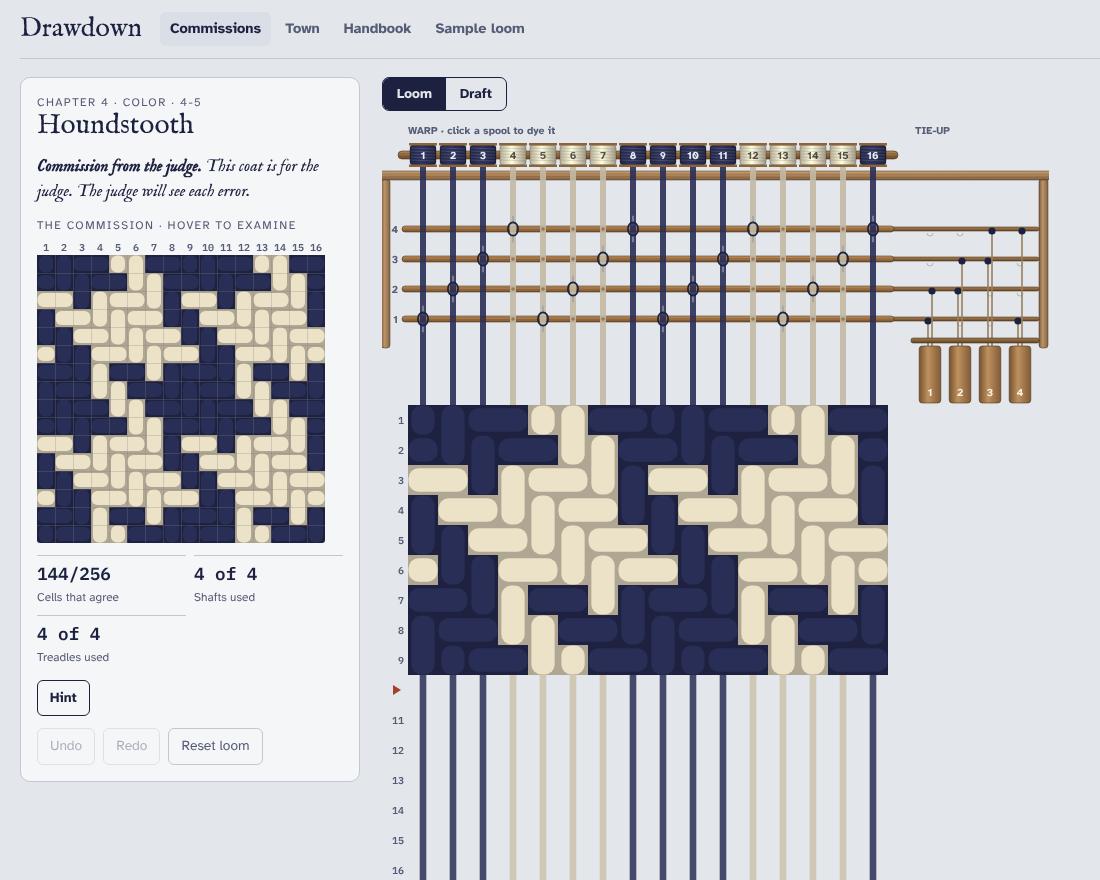Click warp spool 15
Image resolution: width=1100 pixels, height=880 pixels.
[843, 155]
